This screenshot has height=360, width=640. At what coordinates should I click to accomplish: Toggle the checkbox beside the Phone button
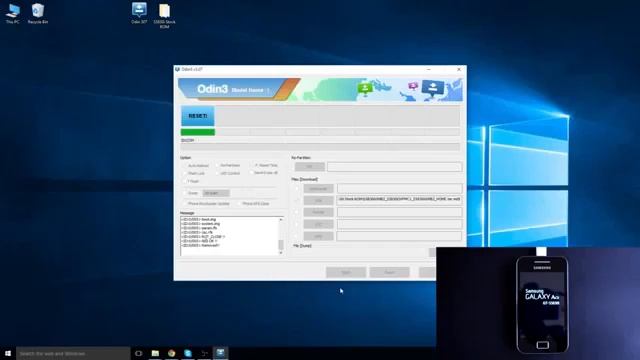coord(297,212)
